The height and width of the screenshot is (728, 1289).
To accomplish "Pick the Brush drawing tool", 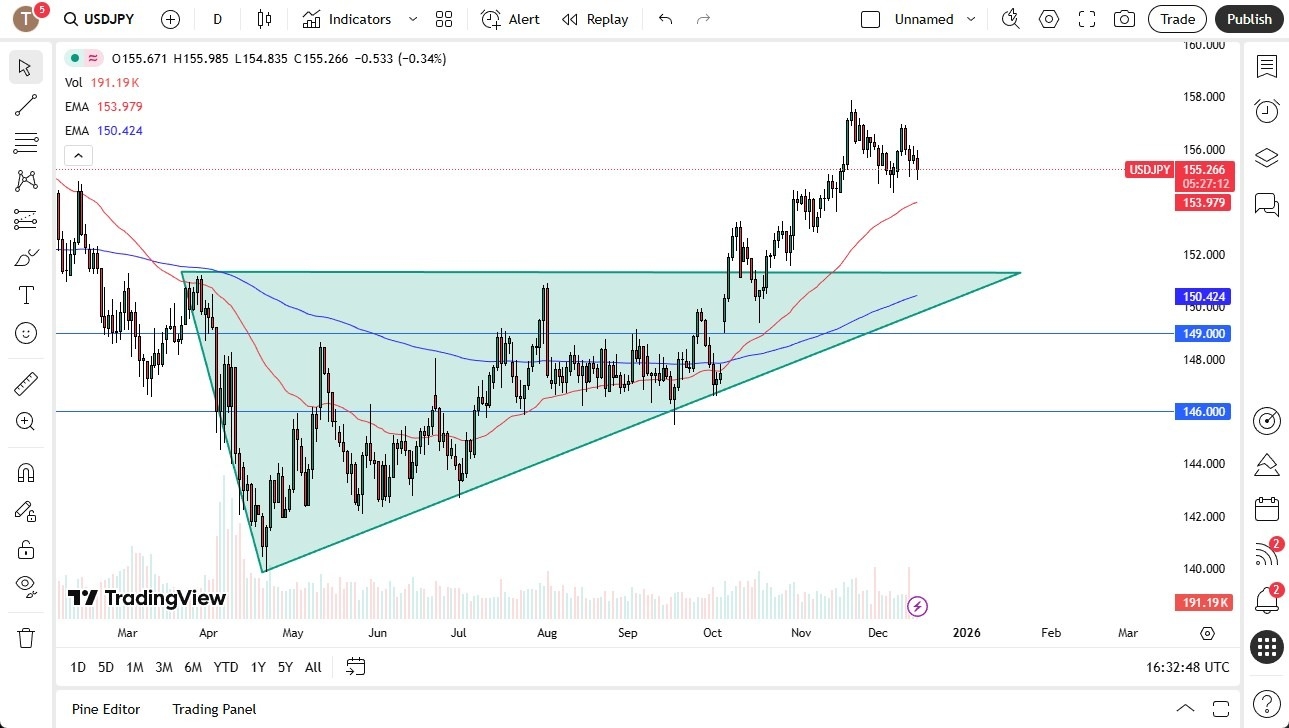I will (25, 256).
